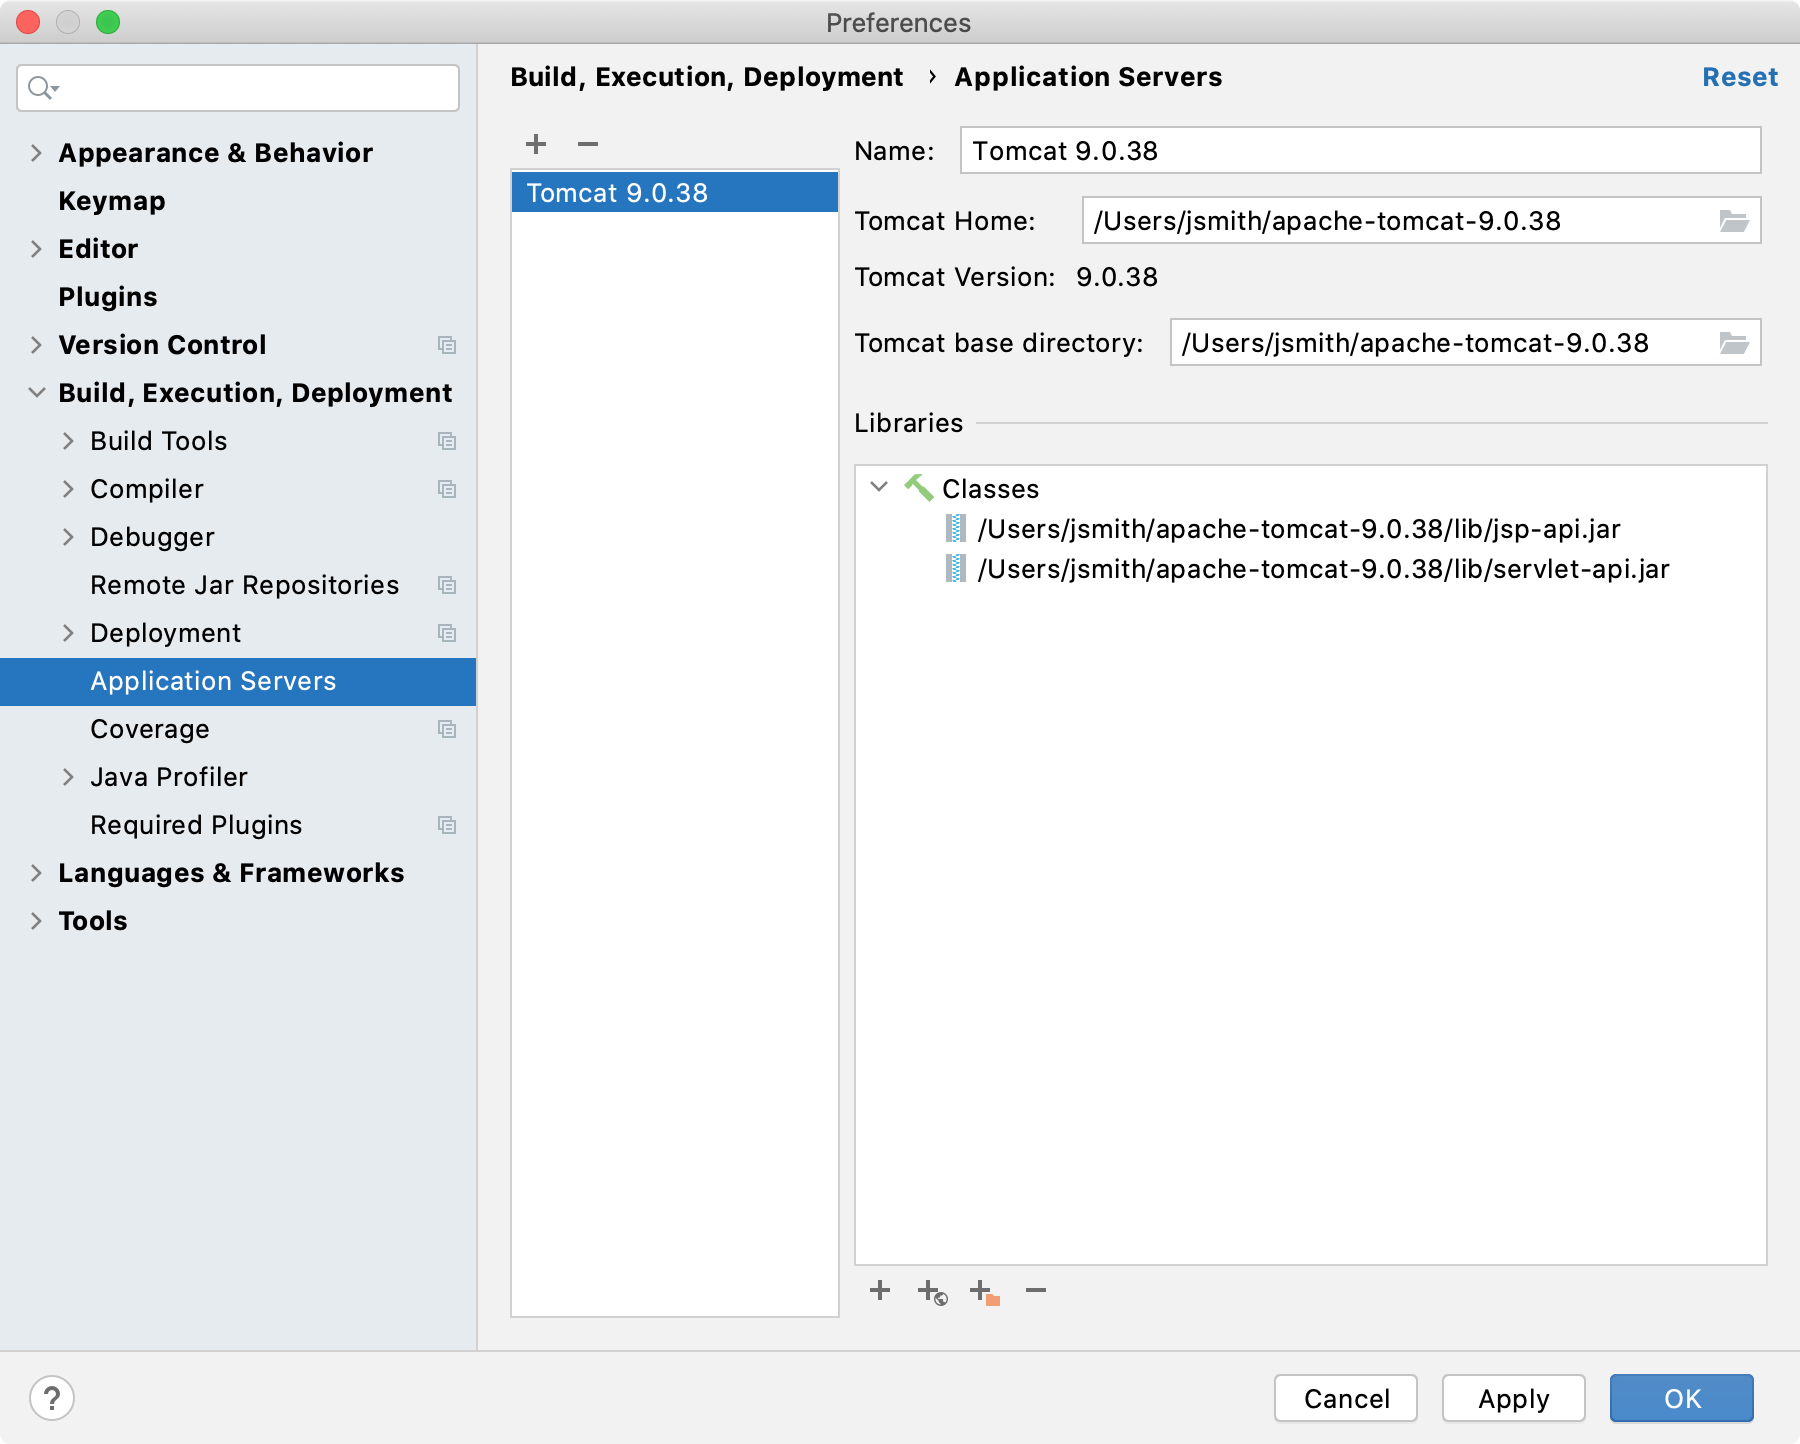The width and height of the screenshot is (1800, 1444).
Task: Open help with question mark button
Action: [x=52, y=1398]
